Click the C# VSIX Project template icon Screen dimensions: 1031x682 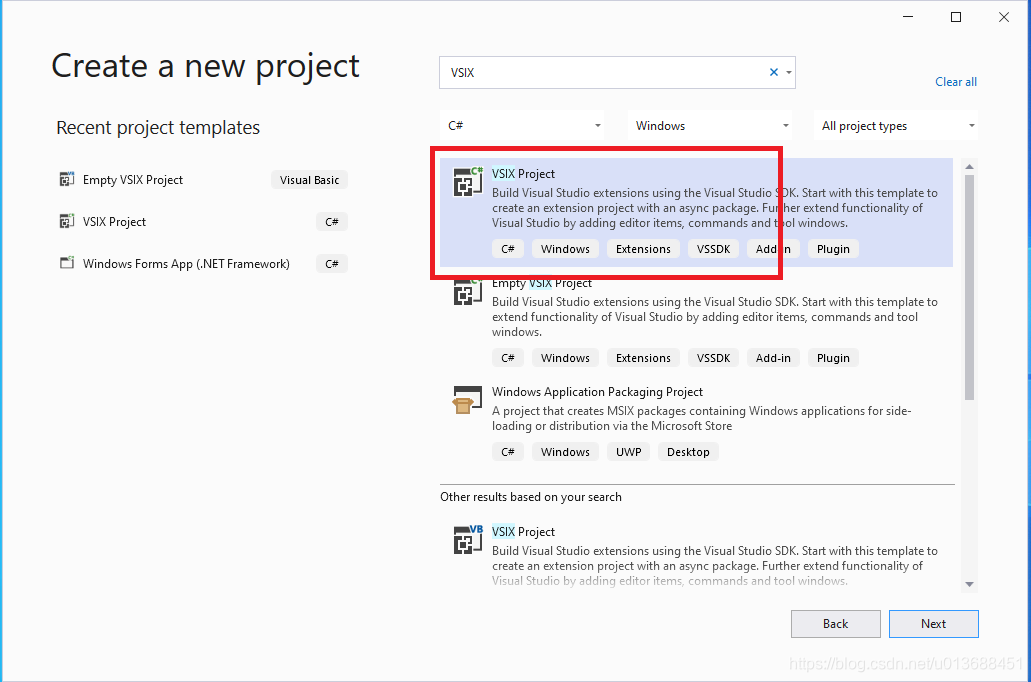[x=468, y=182]
